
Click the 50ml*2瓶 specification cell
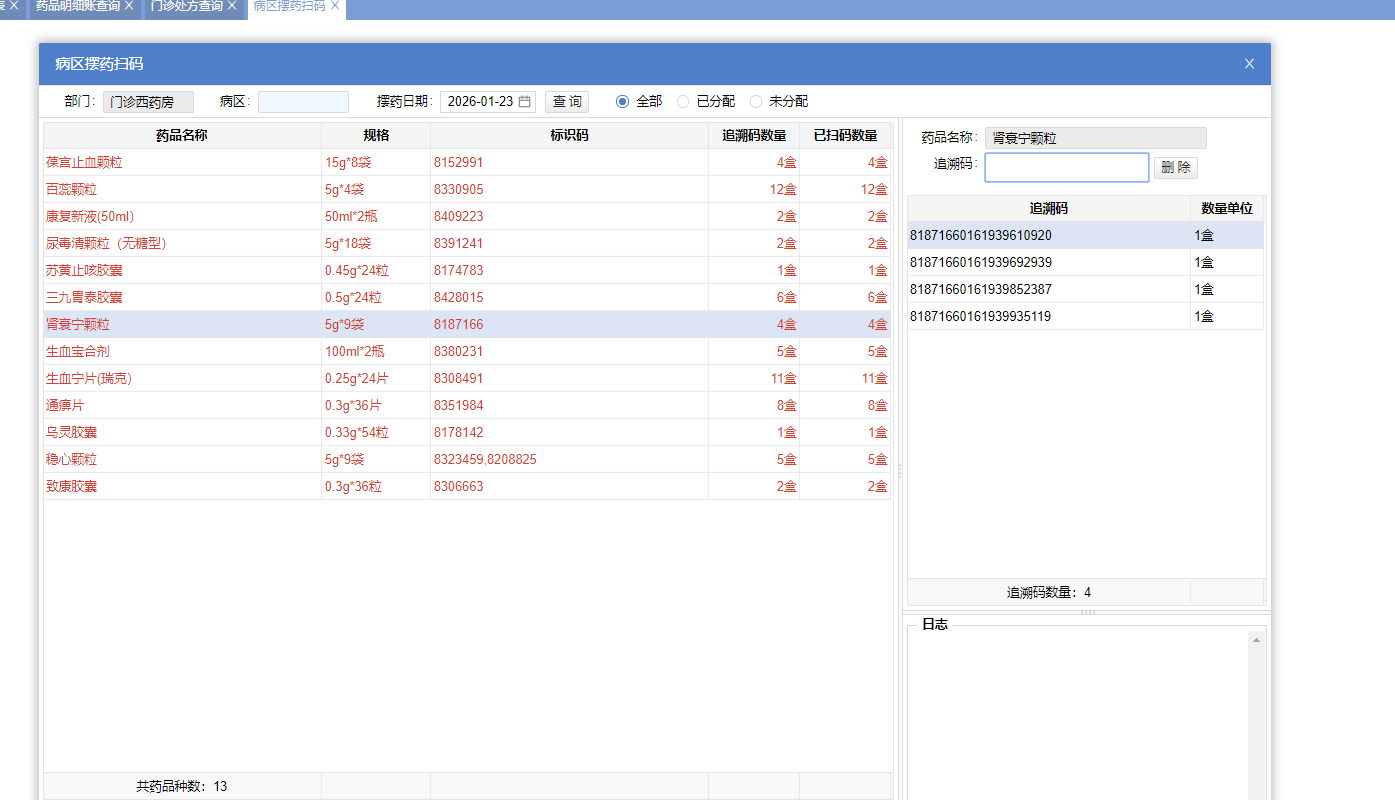pyautogui.click(x=376, y=216)
